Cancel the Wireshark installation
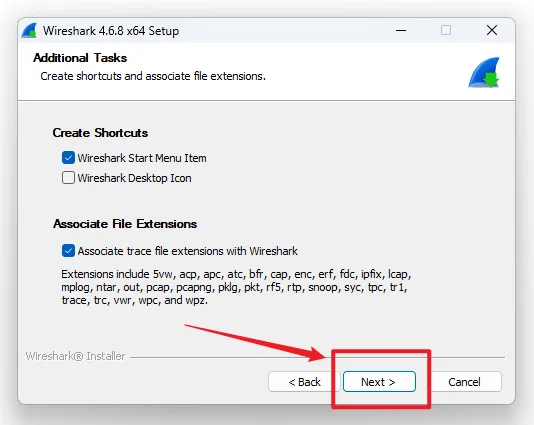This screenshot has width=534, height=425. 464,382
